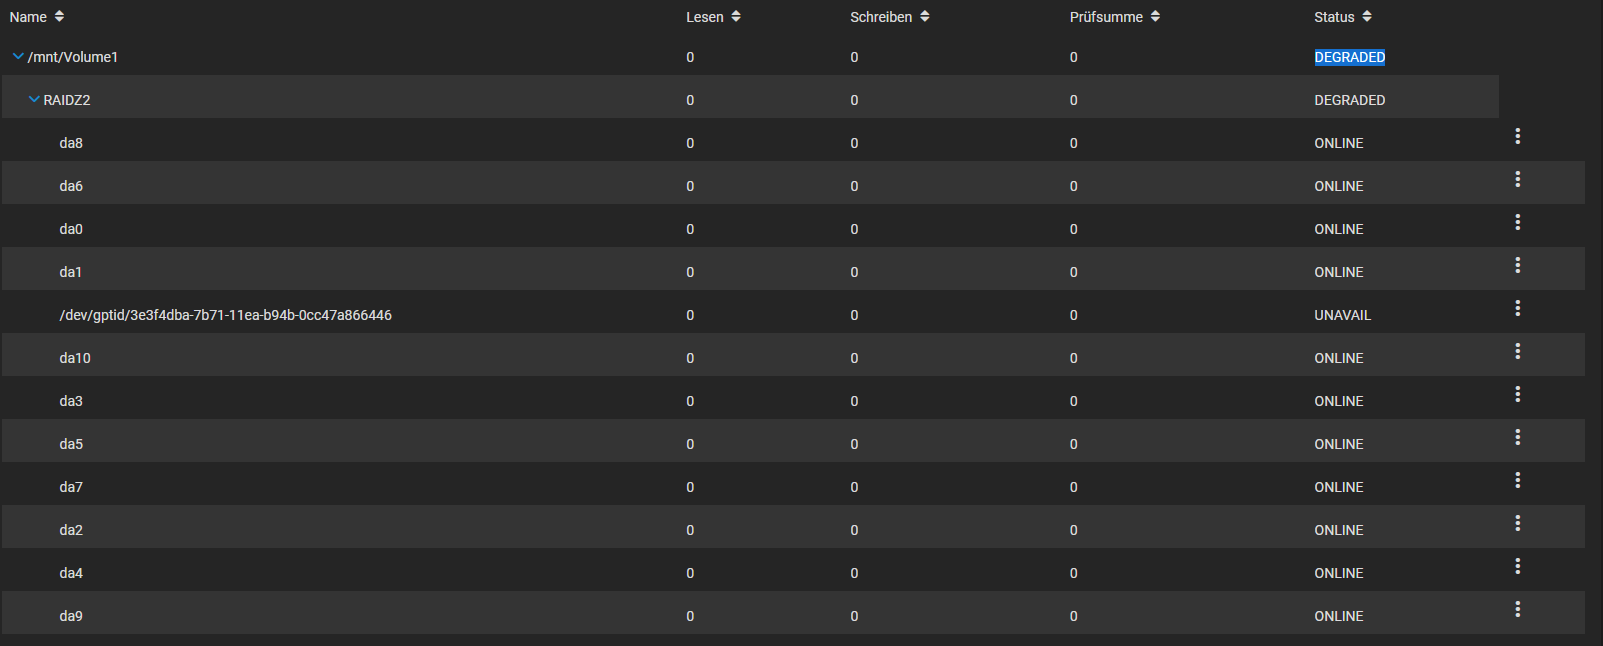
Task: Sort by the Status column header
Action: click(1343, 17)
